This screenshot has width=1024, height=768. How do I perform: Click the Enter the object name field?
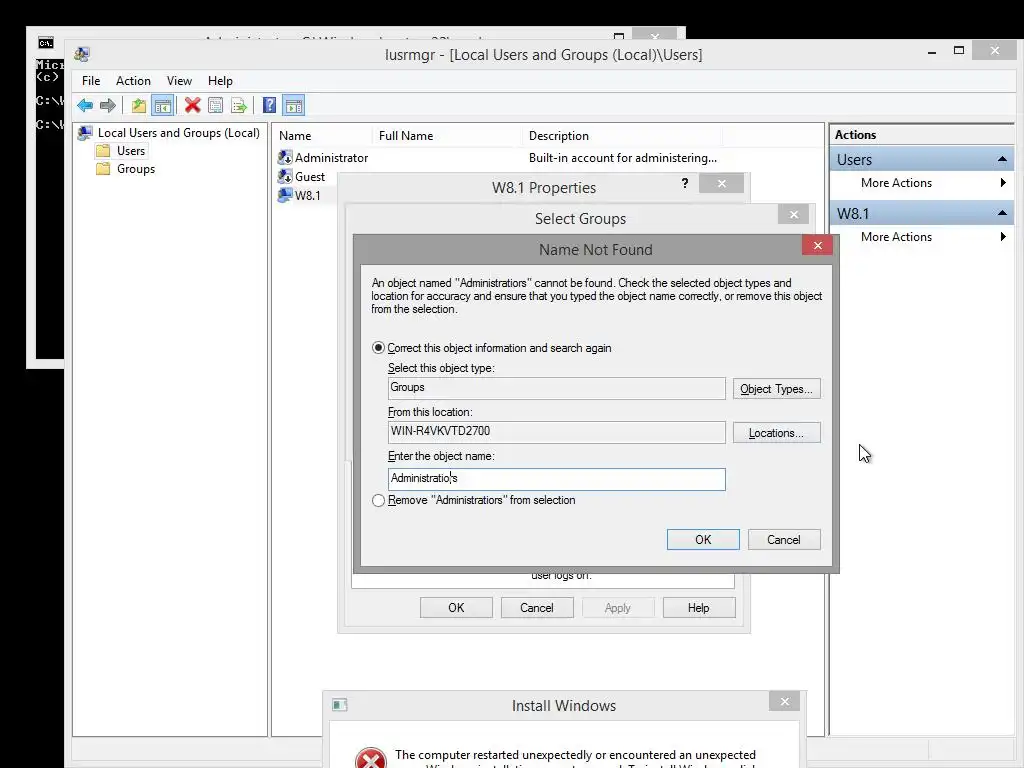pyautogui.click(x=556, y=479)
